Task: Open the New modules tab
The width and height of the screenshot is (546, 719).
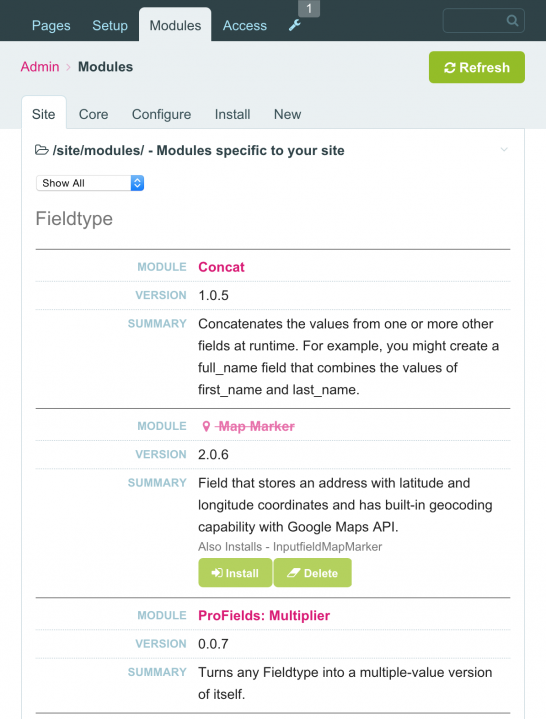Action: pyautogui.click(x=287, y=114)
